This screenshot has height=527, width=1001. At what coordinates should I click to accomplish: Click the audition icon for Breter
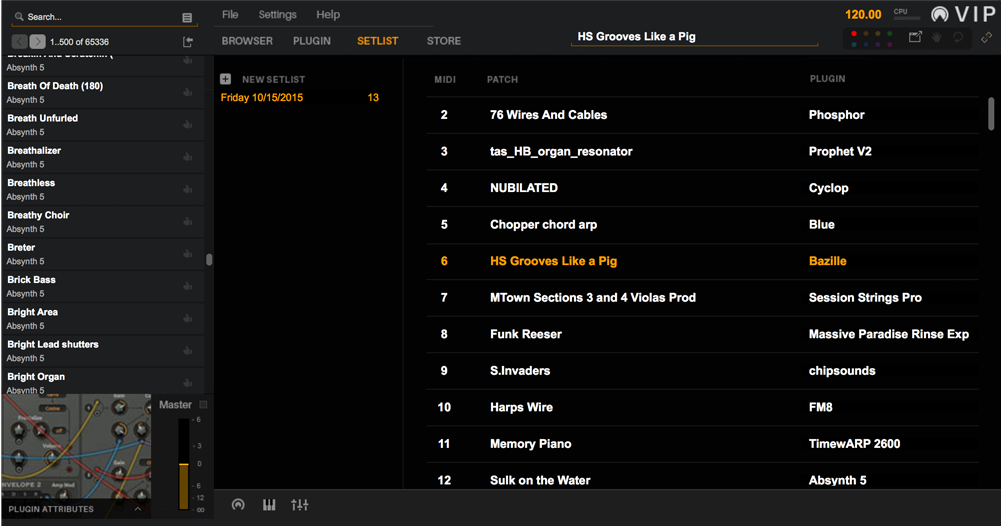(188, 254)
